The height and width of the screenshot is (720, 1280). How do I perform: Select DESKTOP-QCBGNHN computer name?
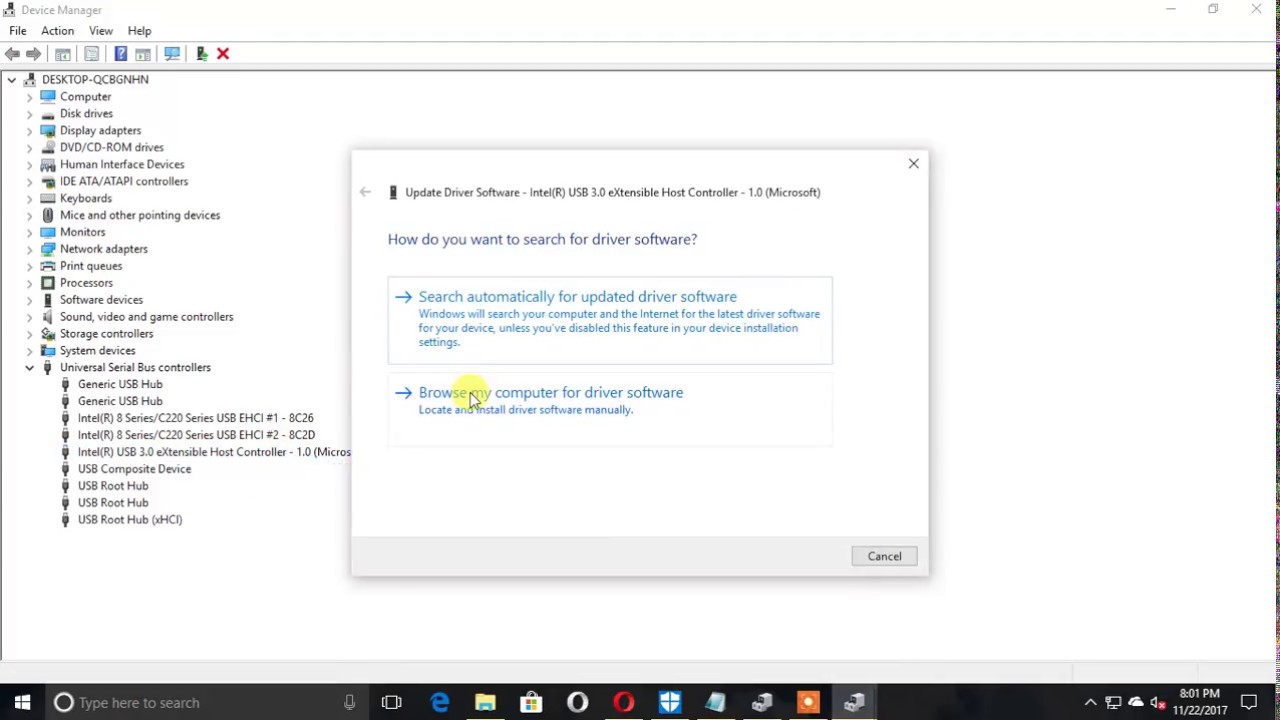tap(95, 80)
